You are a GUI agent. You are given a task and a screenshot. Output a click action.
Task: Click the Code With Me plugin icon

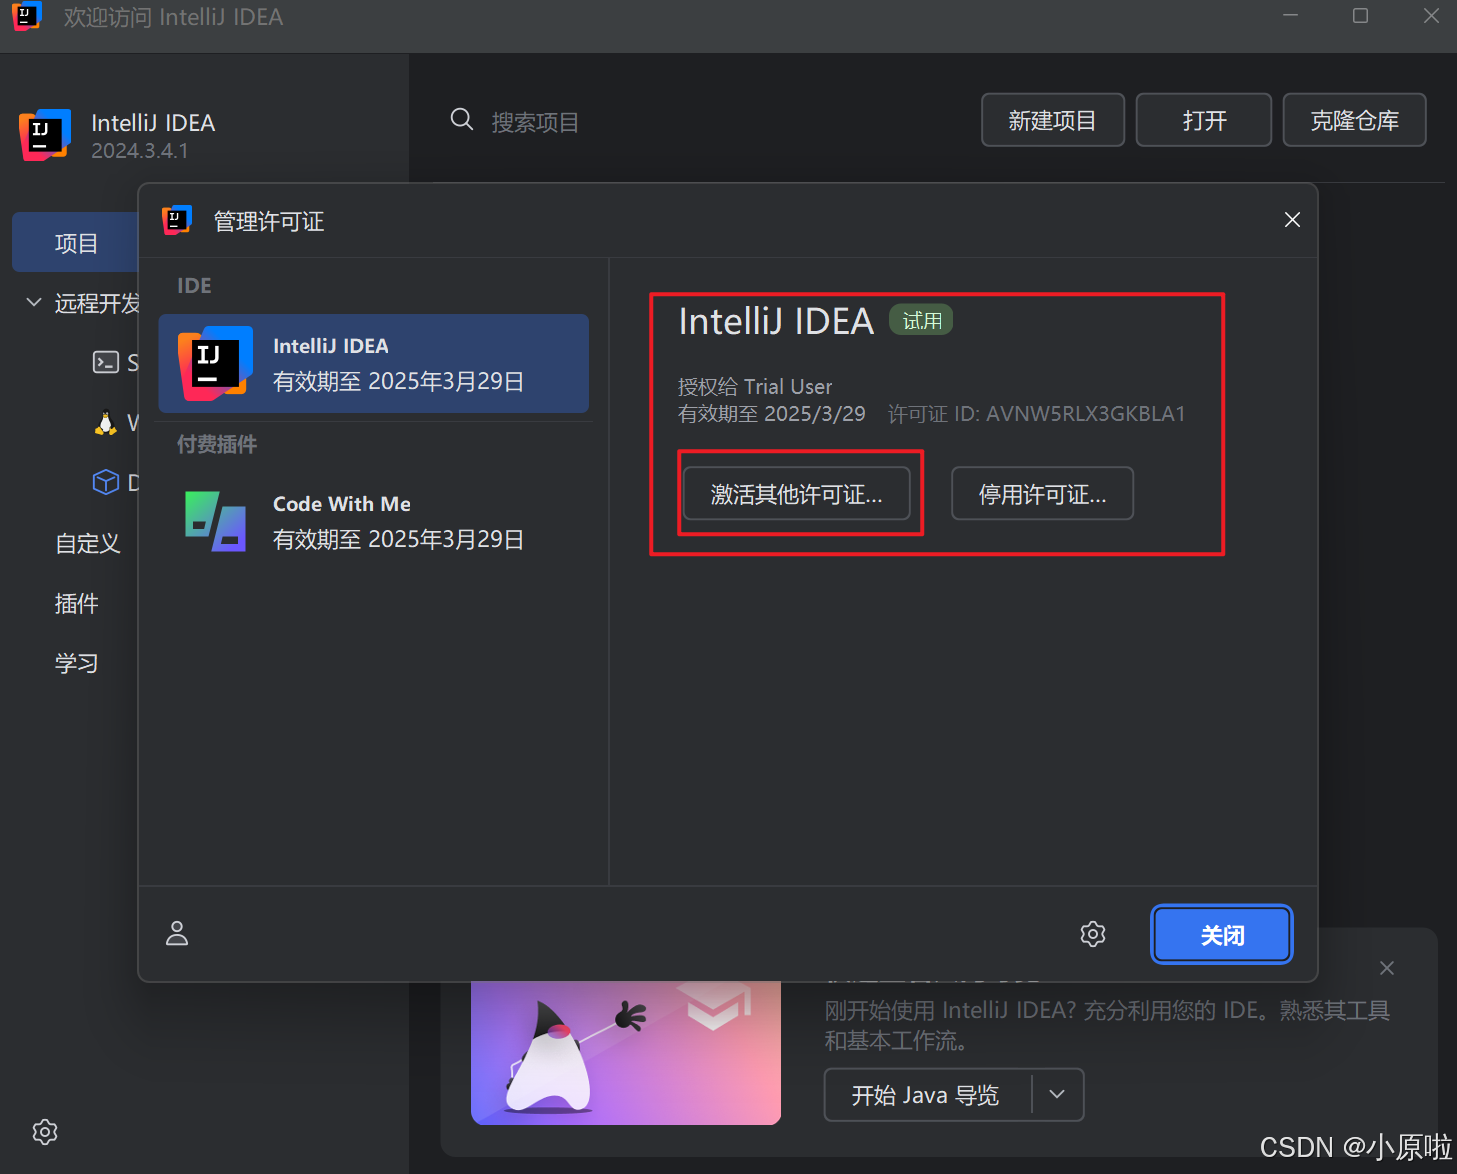click(x=216, y=521)
